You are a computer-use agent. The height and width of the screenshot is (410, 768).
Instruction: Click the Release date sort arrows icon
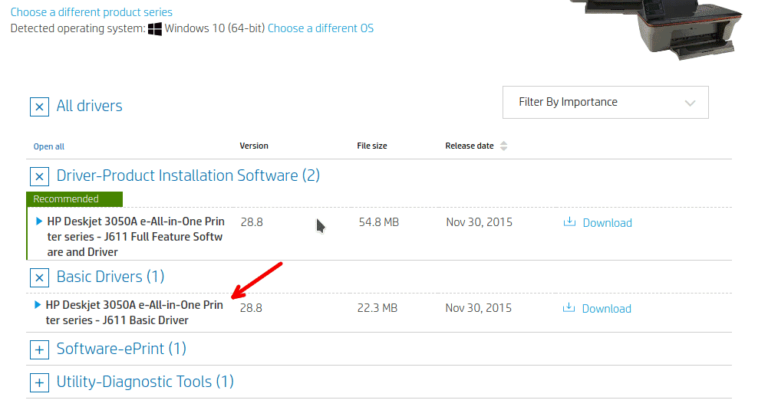point(504,146)
